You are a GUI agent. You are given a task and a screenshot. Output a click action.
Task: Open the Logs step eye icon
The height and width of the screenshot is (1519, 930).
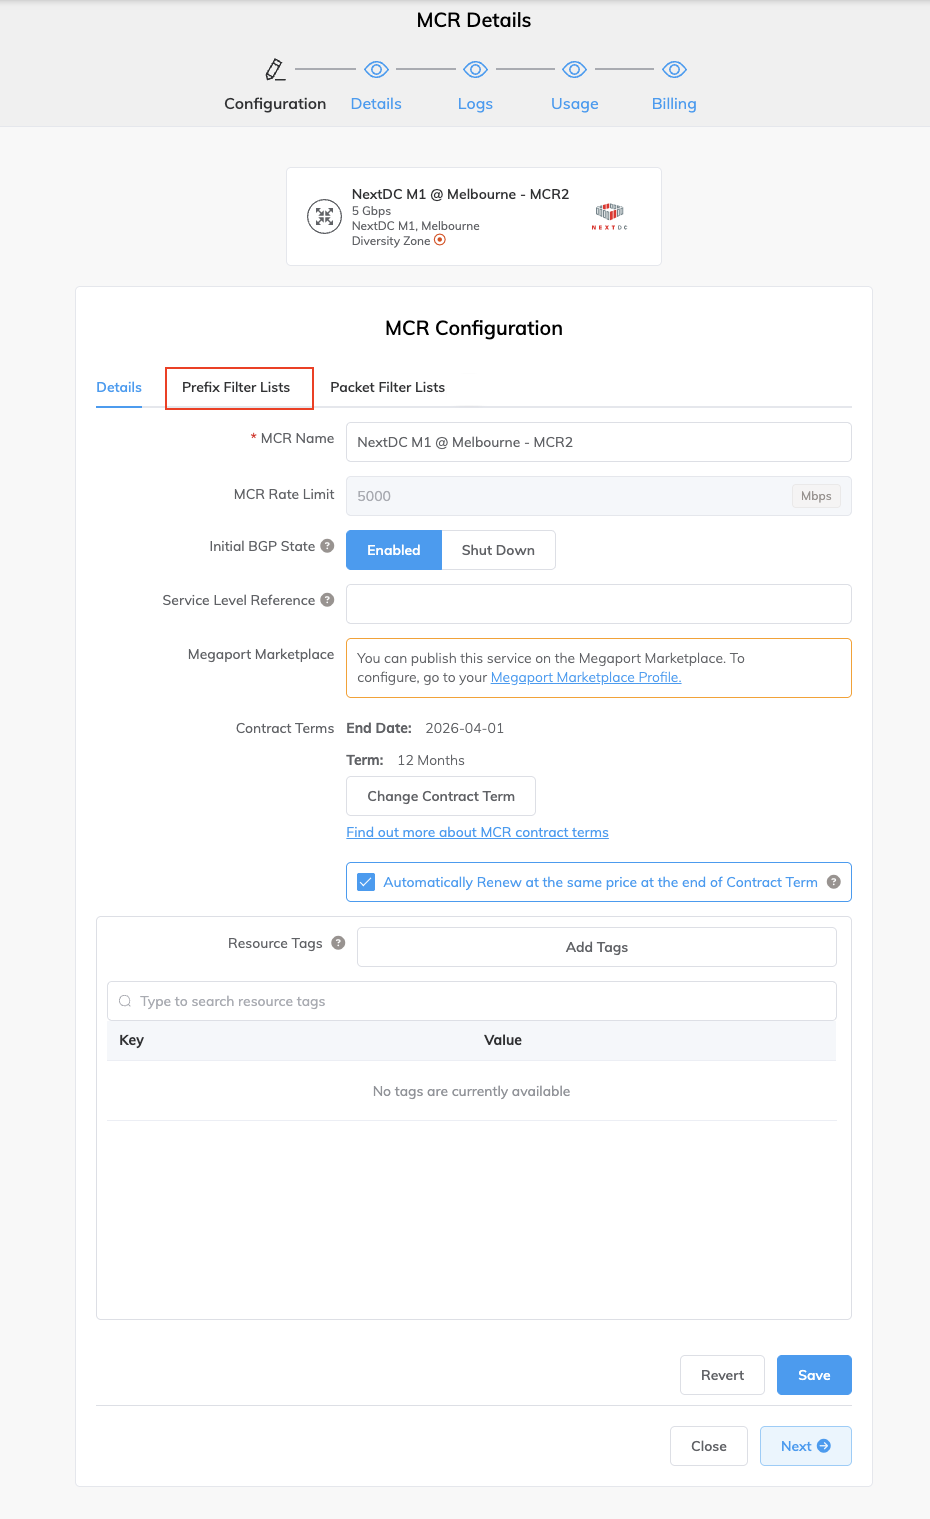(x=475, y=69)
